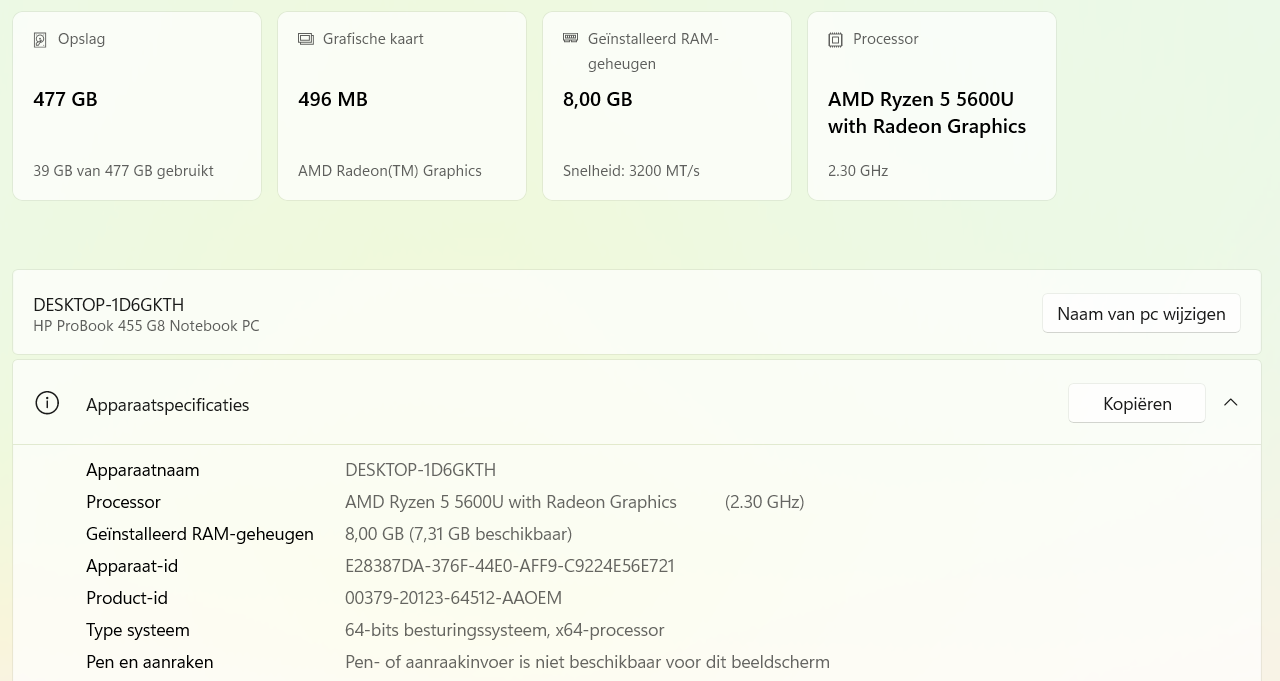Click the info icon beside Apparaatspecificaties
Image resolution: width=1280 pixels, height=681 pixels.
pos(47,403)
